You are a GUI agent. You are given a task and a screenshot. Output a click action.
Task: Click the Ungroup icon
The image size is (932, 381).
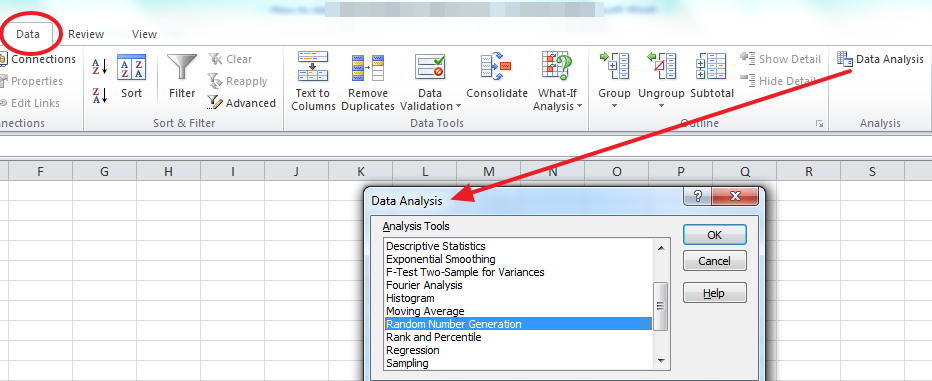[661, 67]
